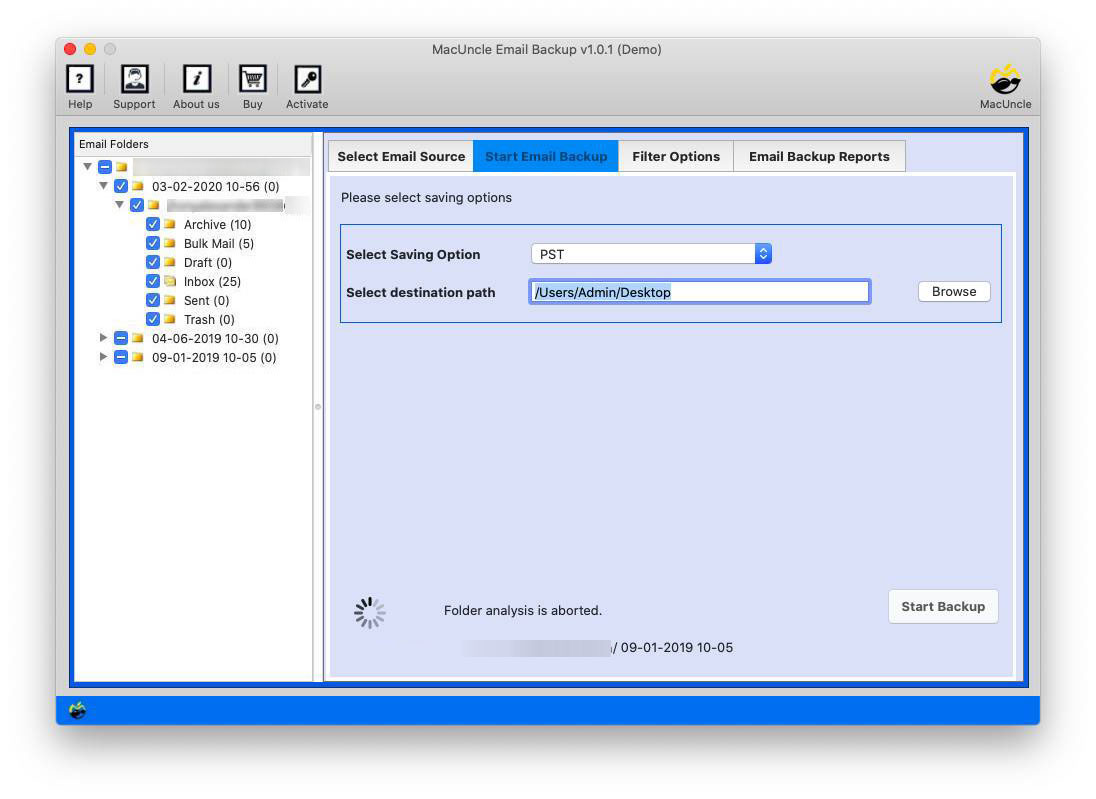The width and height of the screenshot is (1096, 799).
Task: Click the Archive folder icon
Action: click(x=172, y=224)
